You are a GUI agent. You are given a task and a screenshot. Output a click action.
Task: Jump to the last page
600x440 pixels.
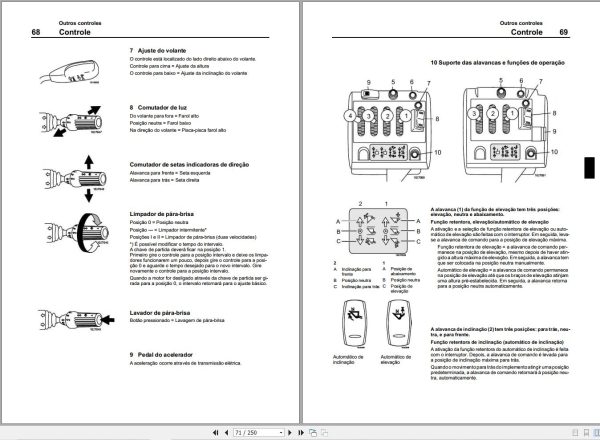(301, 433)
